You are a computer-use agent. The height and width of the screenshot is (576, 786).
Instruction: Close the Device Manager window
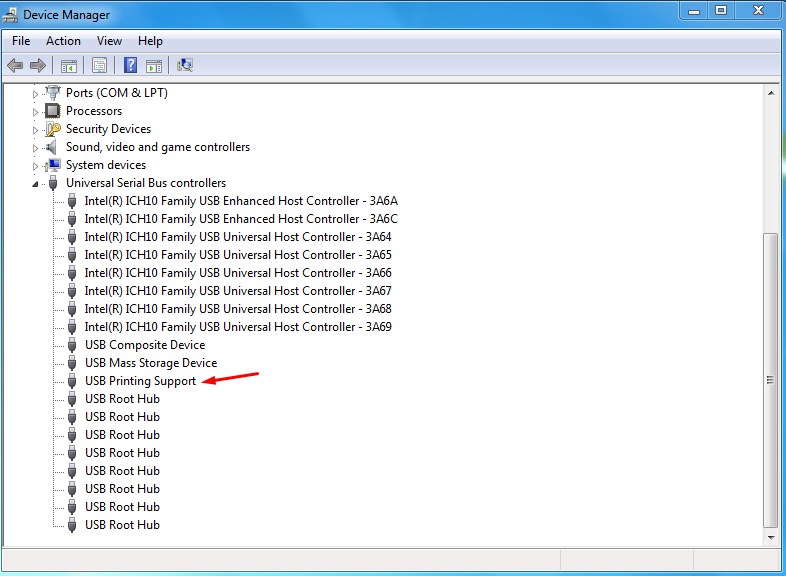tap(759, 11)
